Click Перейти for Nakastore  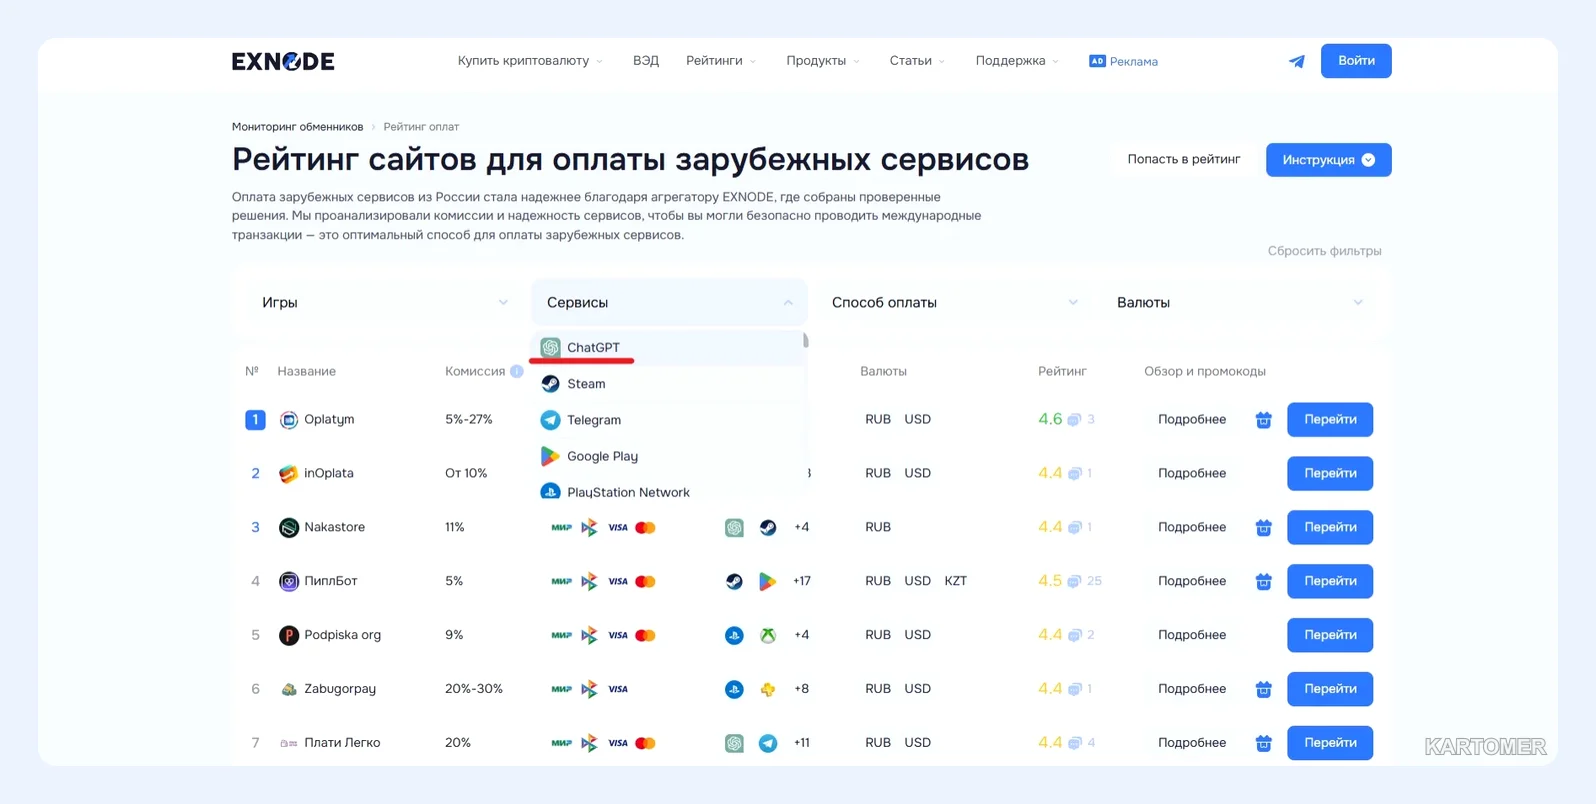click(x=1330, y=527)
